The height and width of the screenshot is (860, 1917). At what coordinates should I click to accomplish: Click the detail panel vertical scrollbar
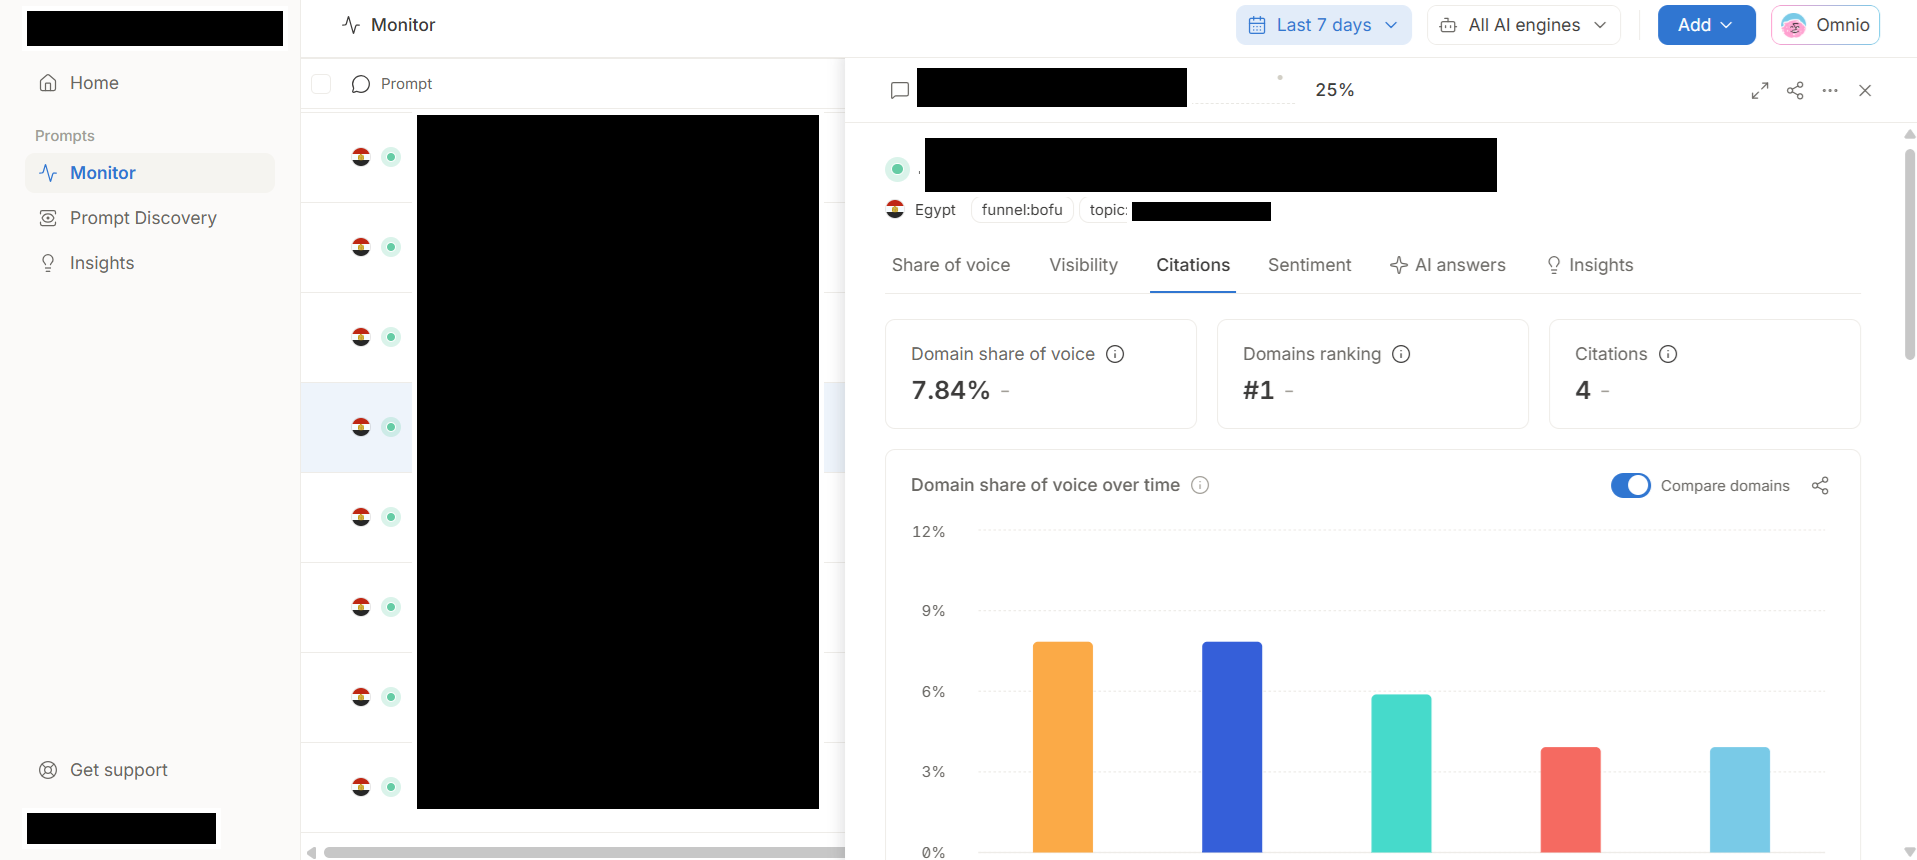1909,254
